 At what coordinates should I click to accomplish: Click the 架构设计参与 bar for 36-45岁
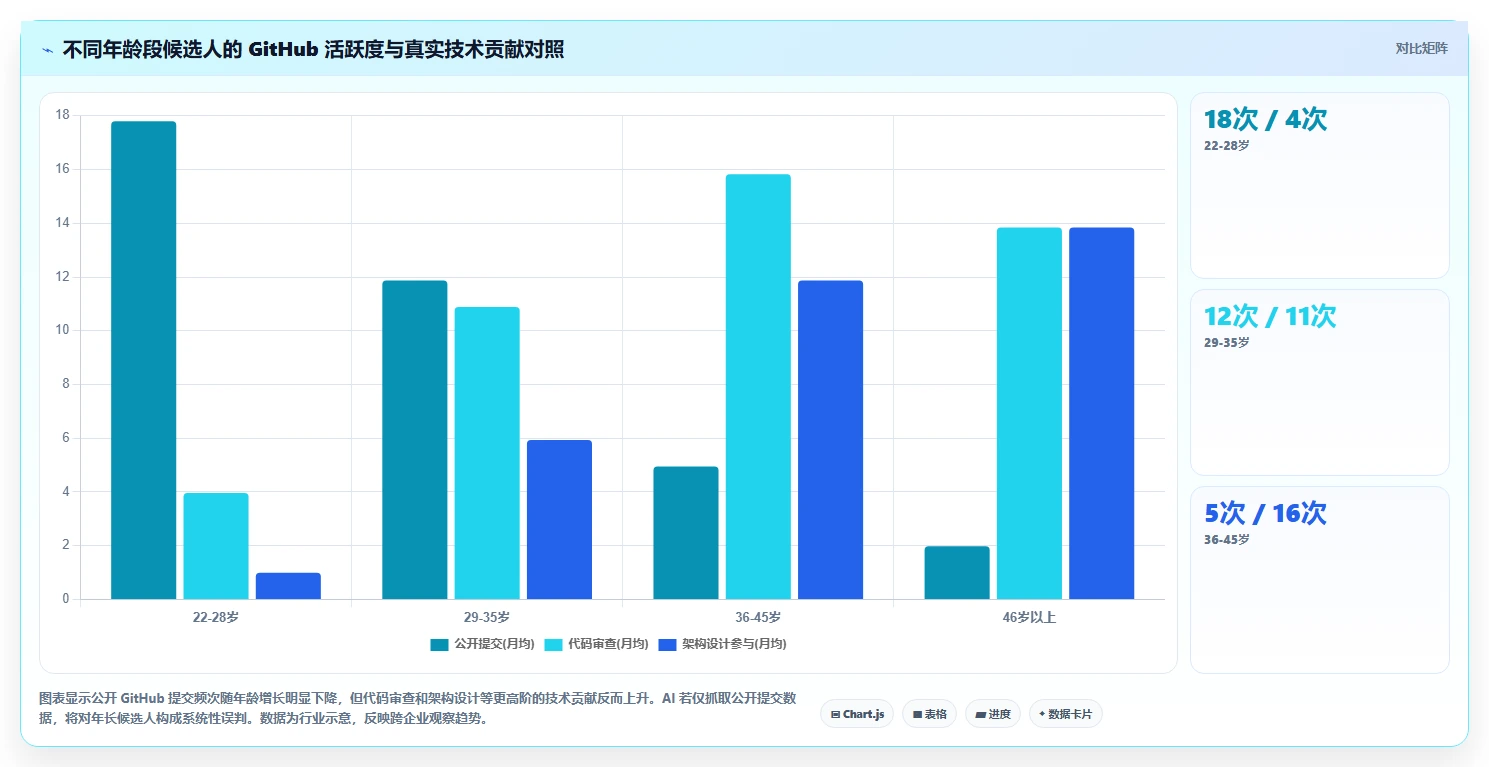830,440
